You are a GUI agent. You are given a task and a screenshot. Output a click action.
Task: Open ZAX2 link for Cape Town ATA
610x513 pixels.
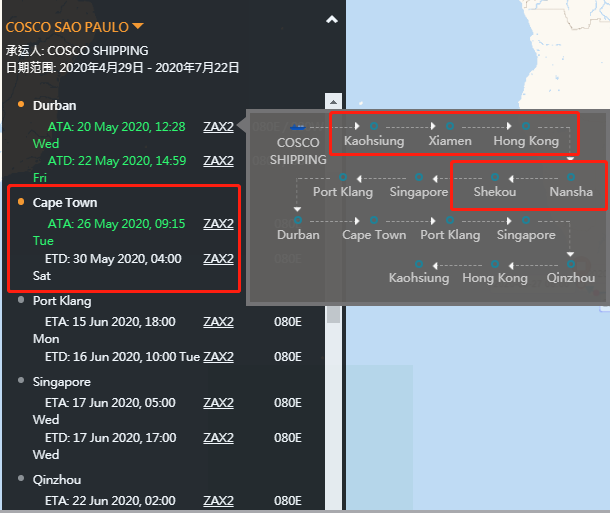(218, 224)
